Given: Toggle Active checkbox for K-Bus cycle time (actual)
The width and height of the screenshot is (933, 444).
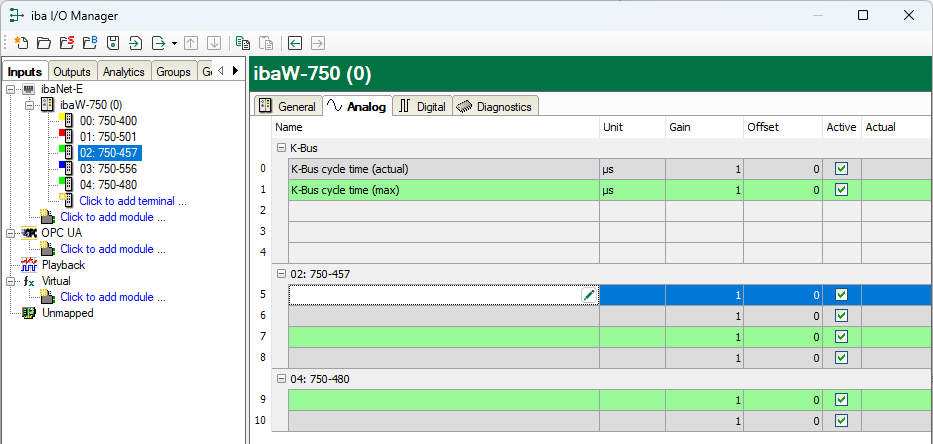Looking at the screenshot, I should [841, 169].
